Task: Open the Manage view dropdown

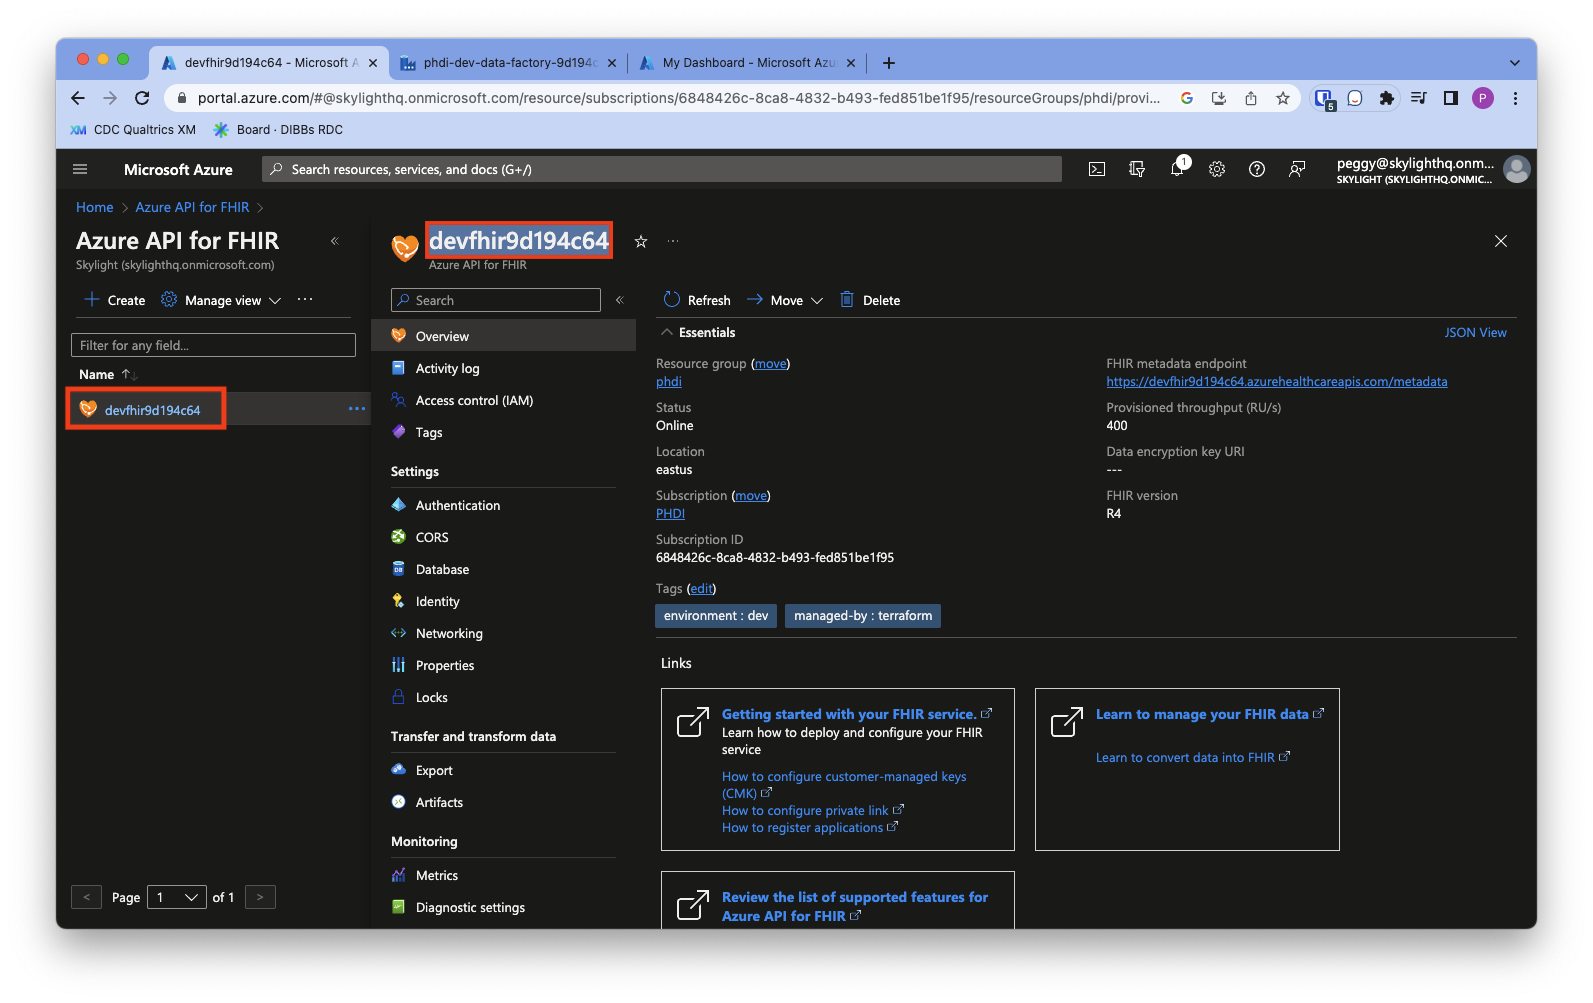Action: [221, 300]
